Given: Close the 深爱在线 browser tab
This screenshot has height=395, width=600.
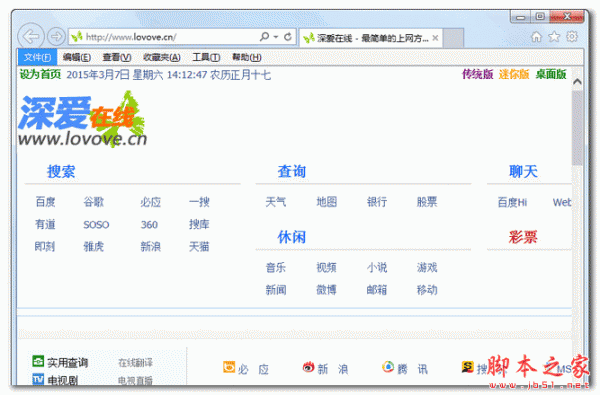Looking at the screenshot, I should pyautogui.click(x=435, y=38).
